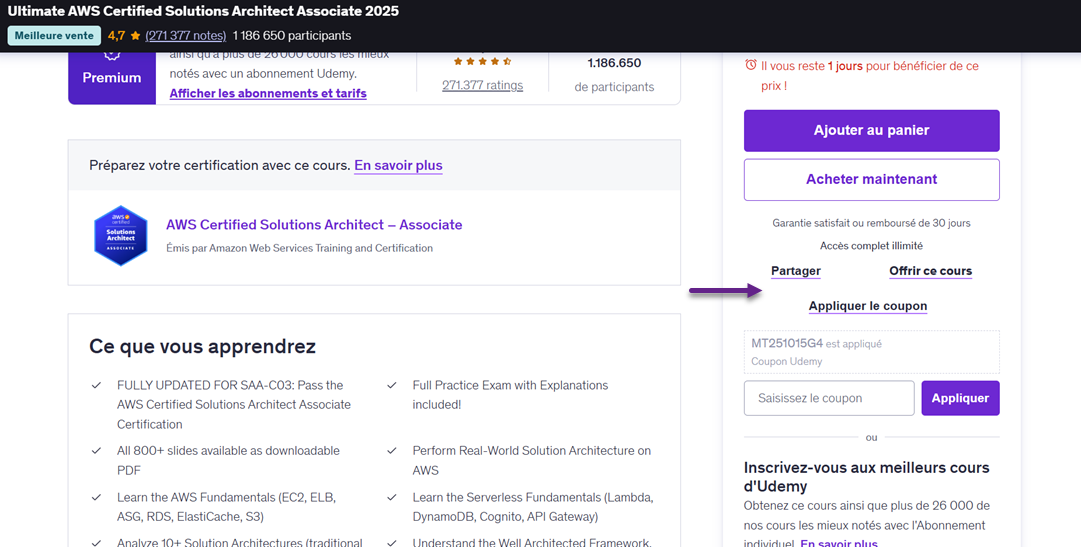Viewport: 1081px width, 547px height.
Task: Select the Partager option
Action: 796,271
